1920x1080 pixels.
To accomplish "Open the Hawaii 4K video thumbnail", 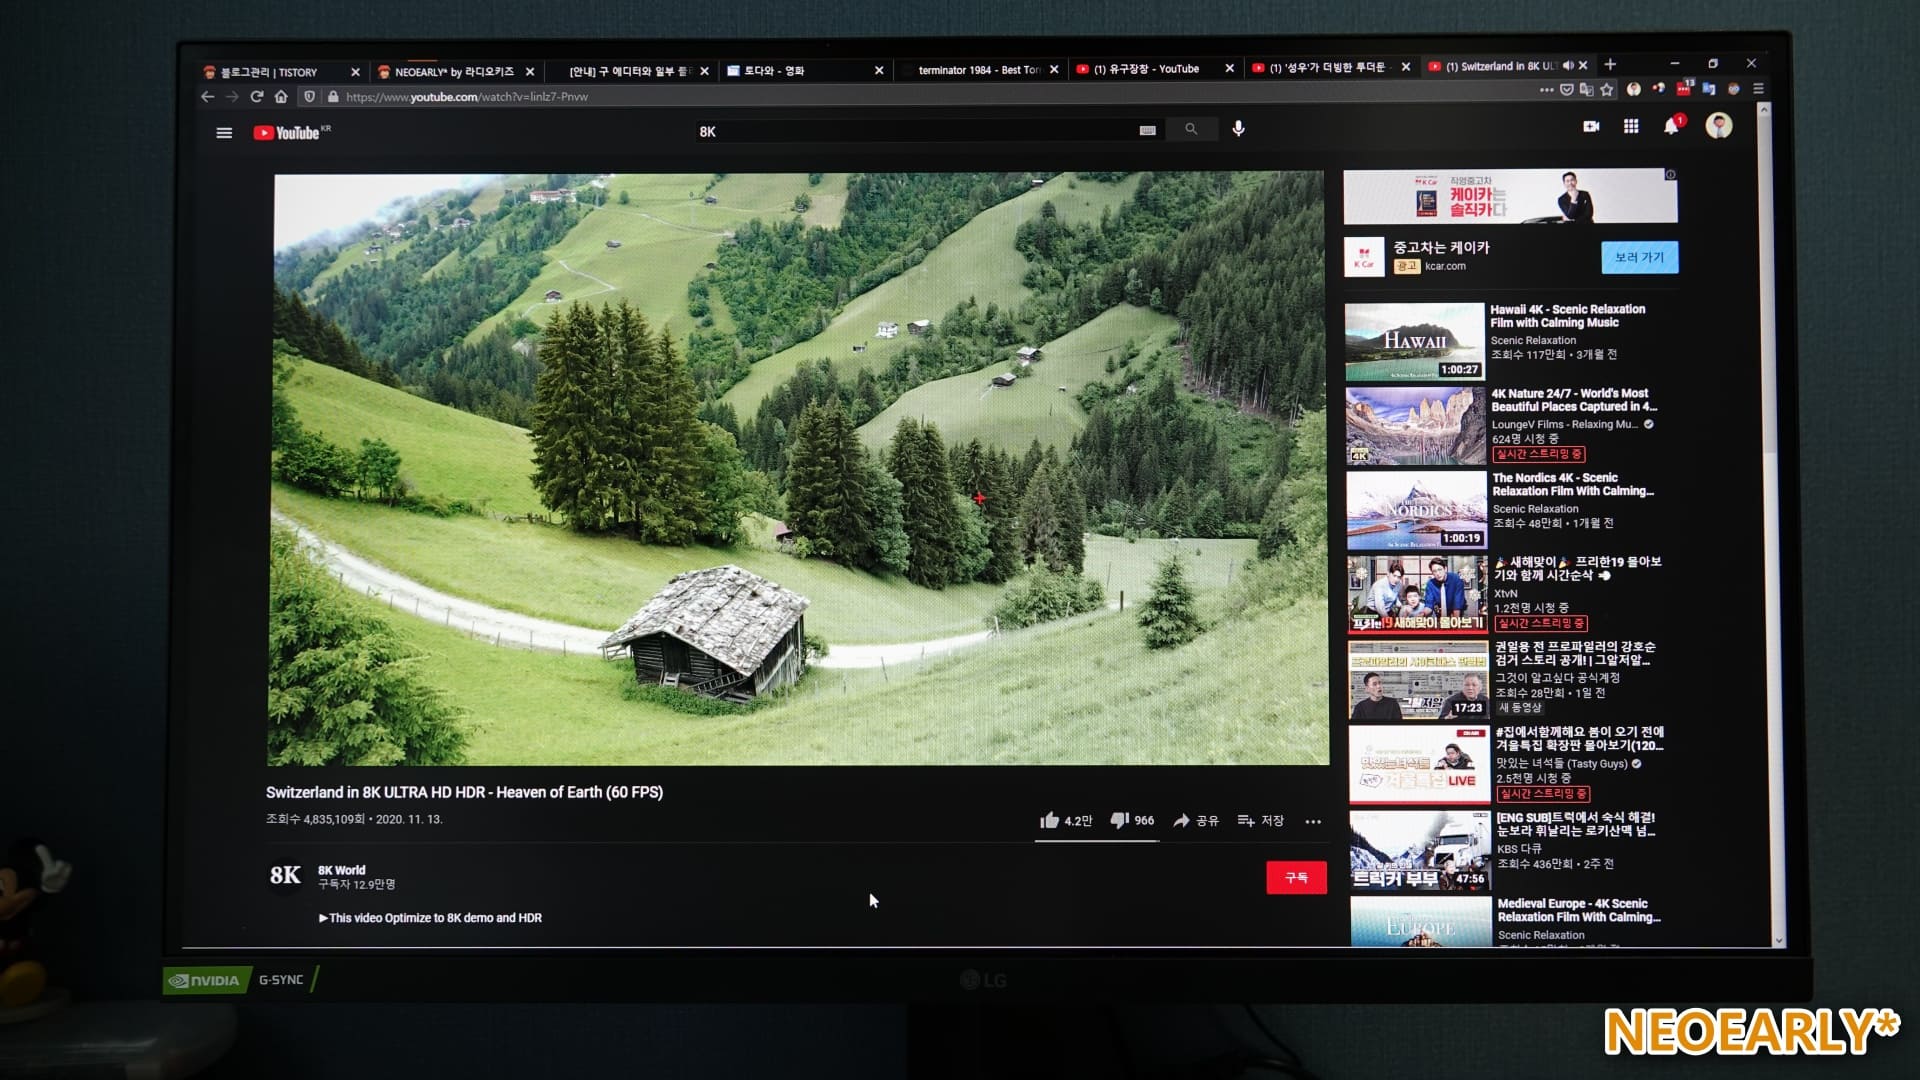I will 1414,341.
